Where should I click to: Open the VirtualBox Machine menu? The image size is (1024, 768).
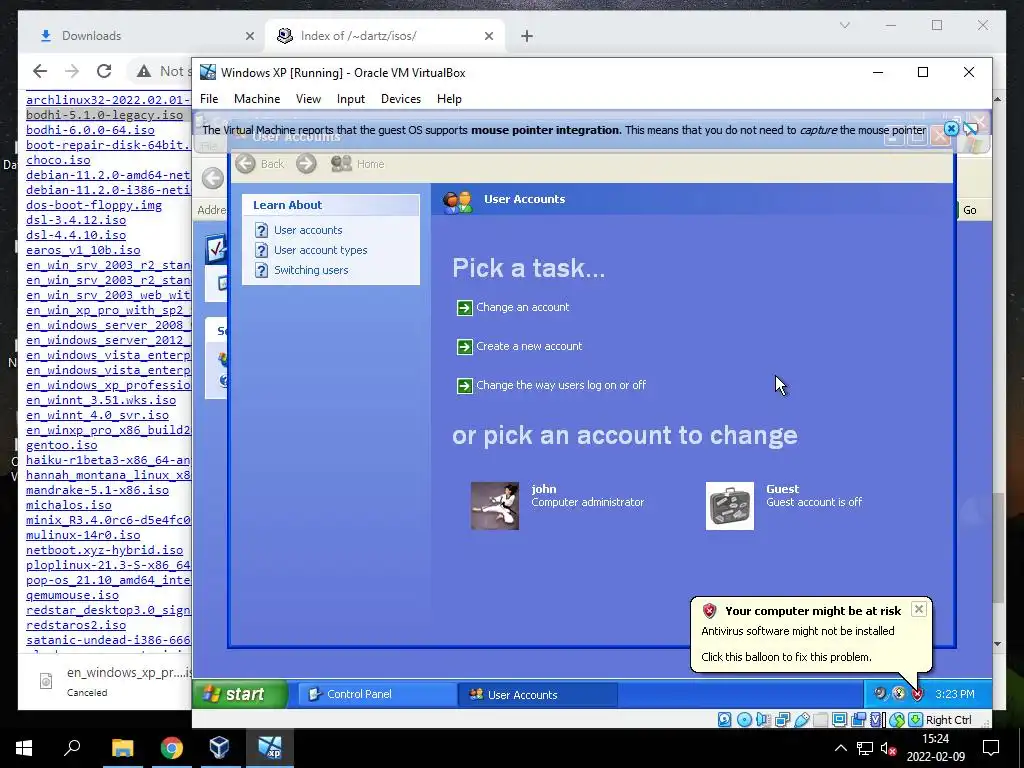point(257,99)
